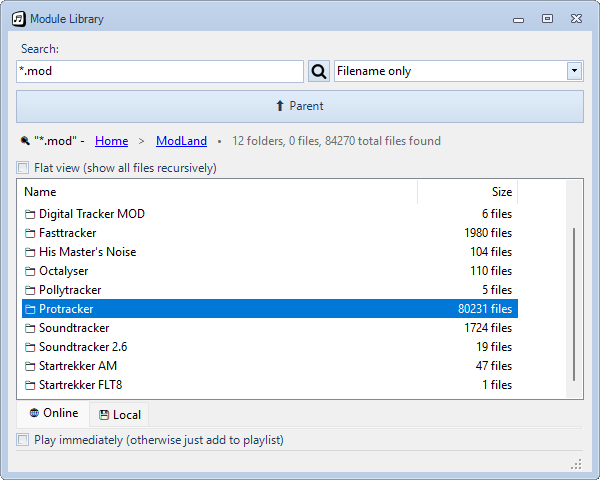
Task: Select the Soundtracker folder name
Action: pyautogui.click(x=74, y=328)
